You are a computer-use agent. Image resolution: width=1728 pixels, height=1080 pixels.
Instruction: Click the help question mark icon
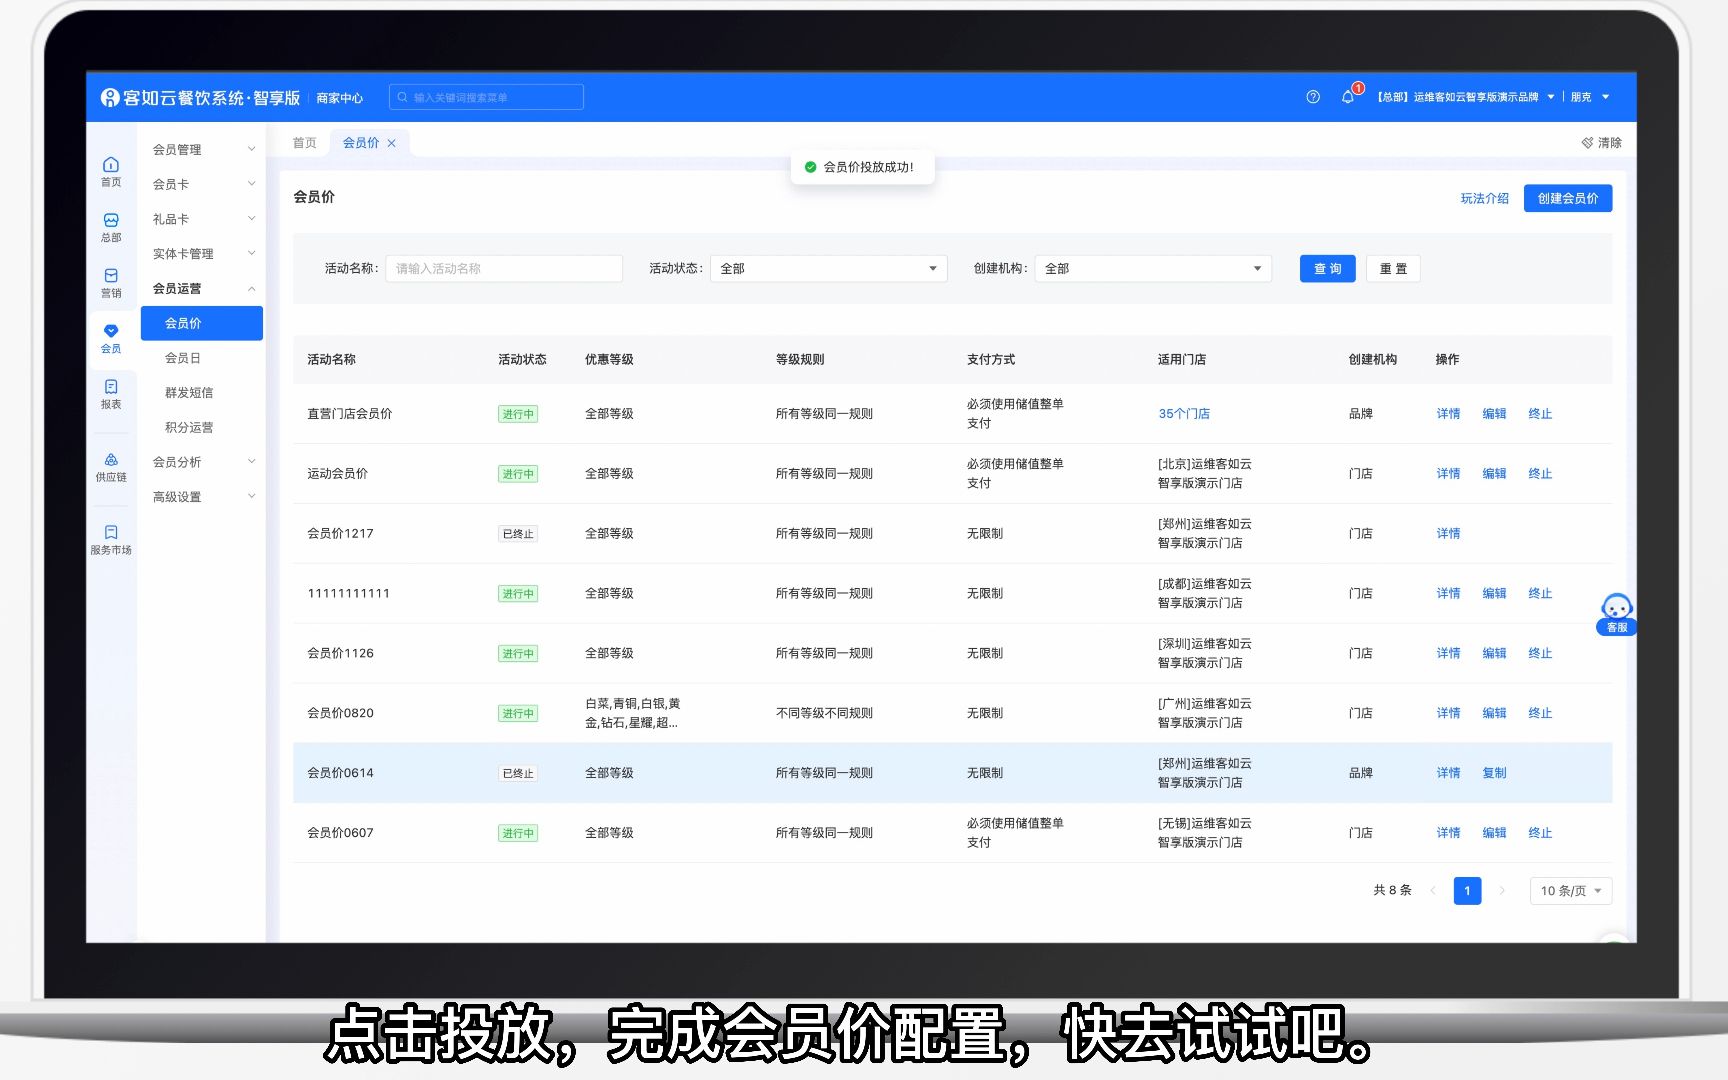[1312, 96]
